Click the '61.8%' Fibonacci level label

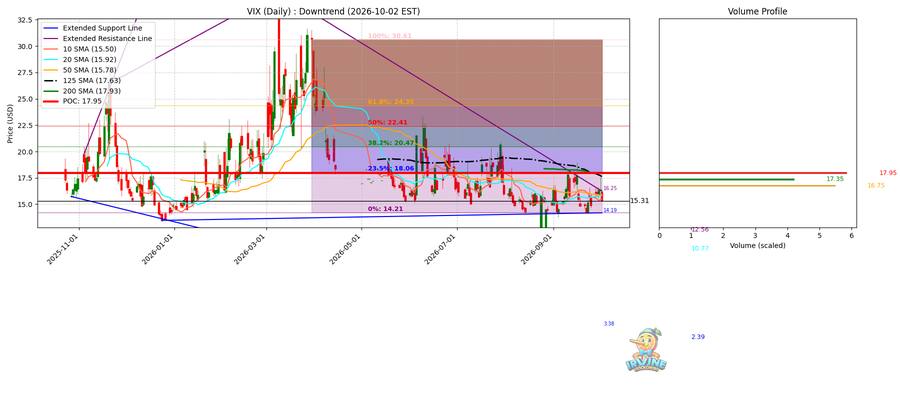391,102
